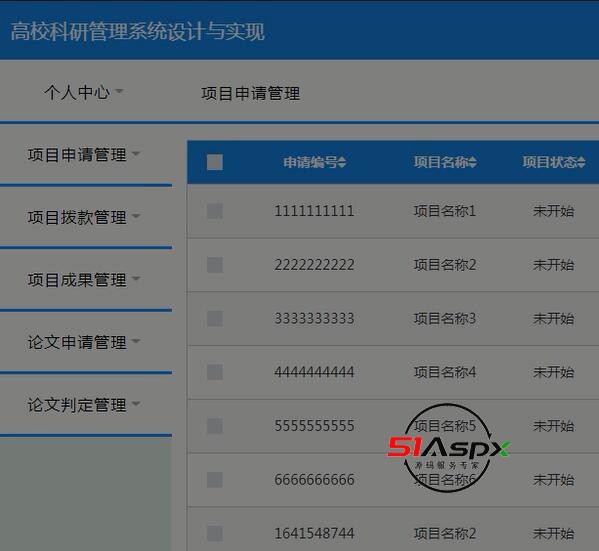Image resolution: width=599 pixels, height=551 pixels.
Task: Toggle the select-all header checkbox
Action: [x=215, y=162]
